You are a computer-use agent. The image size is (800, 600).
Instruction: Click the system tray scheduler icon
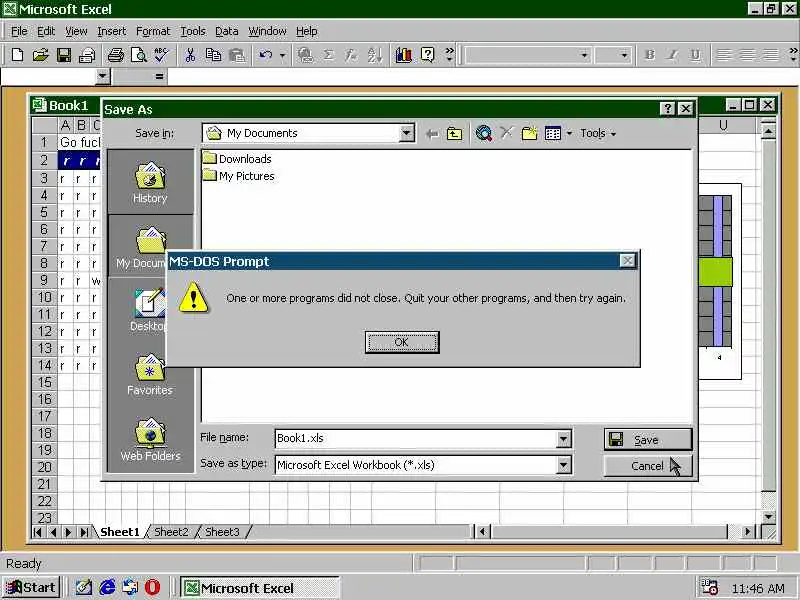coord(710,588)
